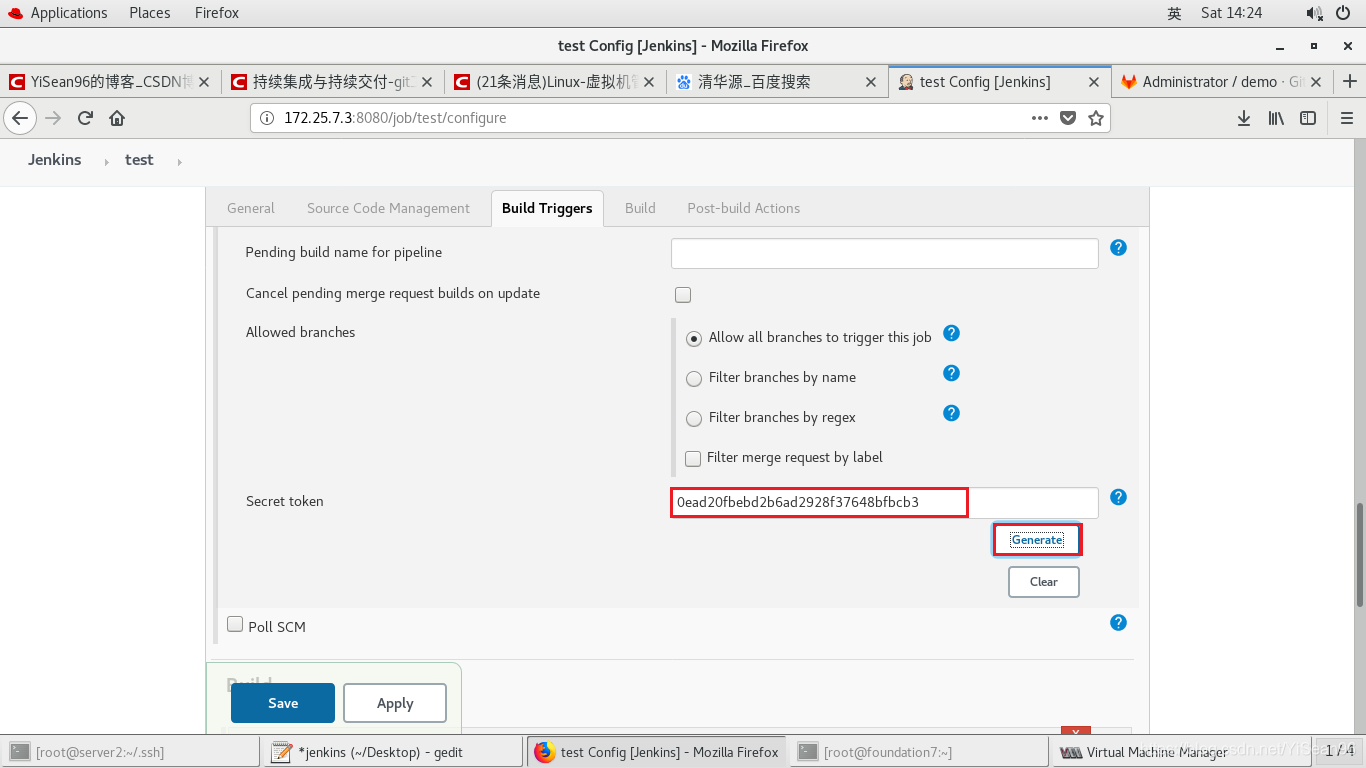The height and width of the screenshot is (768, 1366).
Task: Jump to Build config tab
Action: pos(640,208)
